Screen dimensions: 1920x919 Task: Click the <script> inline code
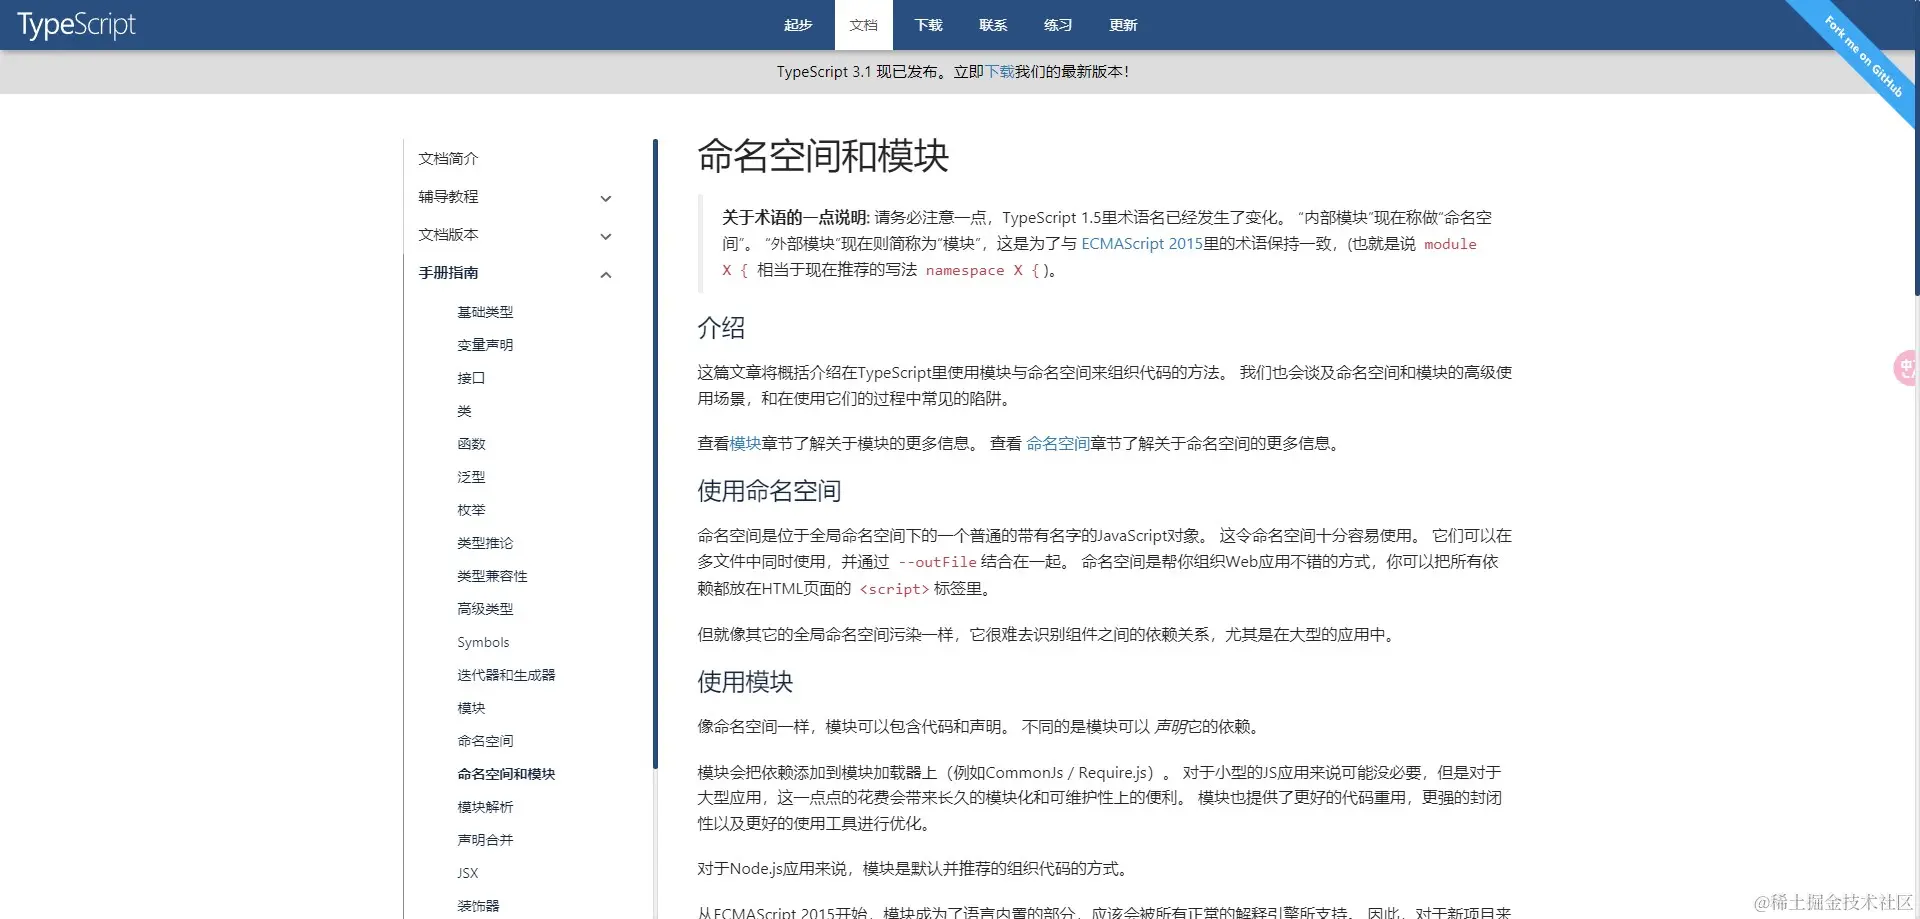point(894,589)
